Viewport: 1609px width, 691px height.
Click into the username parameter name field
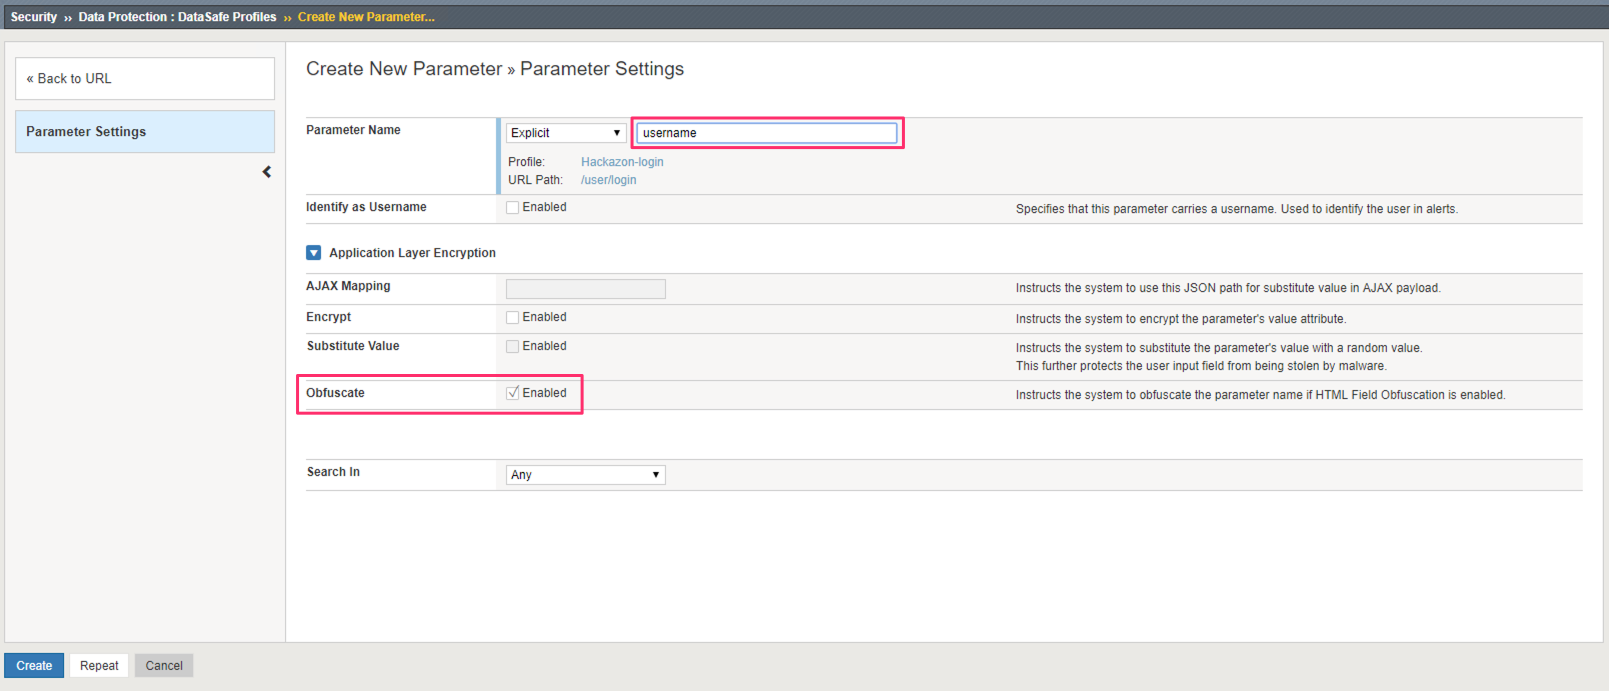(767, 133)
